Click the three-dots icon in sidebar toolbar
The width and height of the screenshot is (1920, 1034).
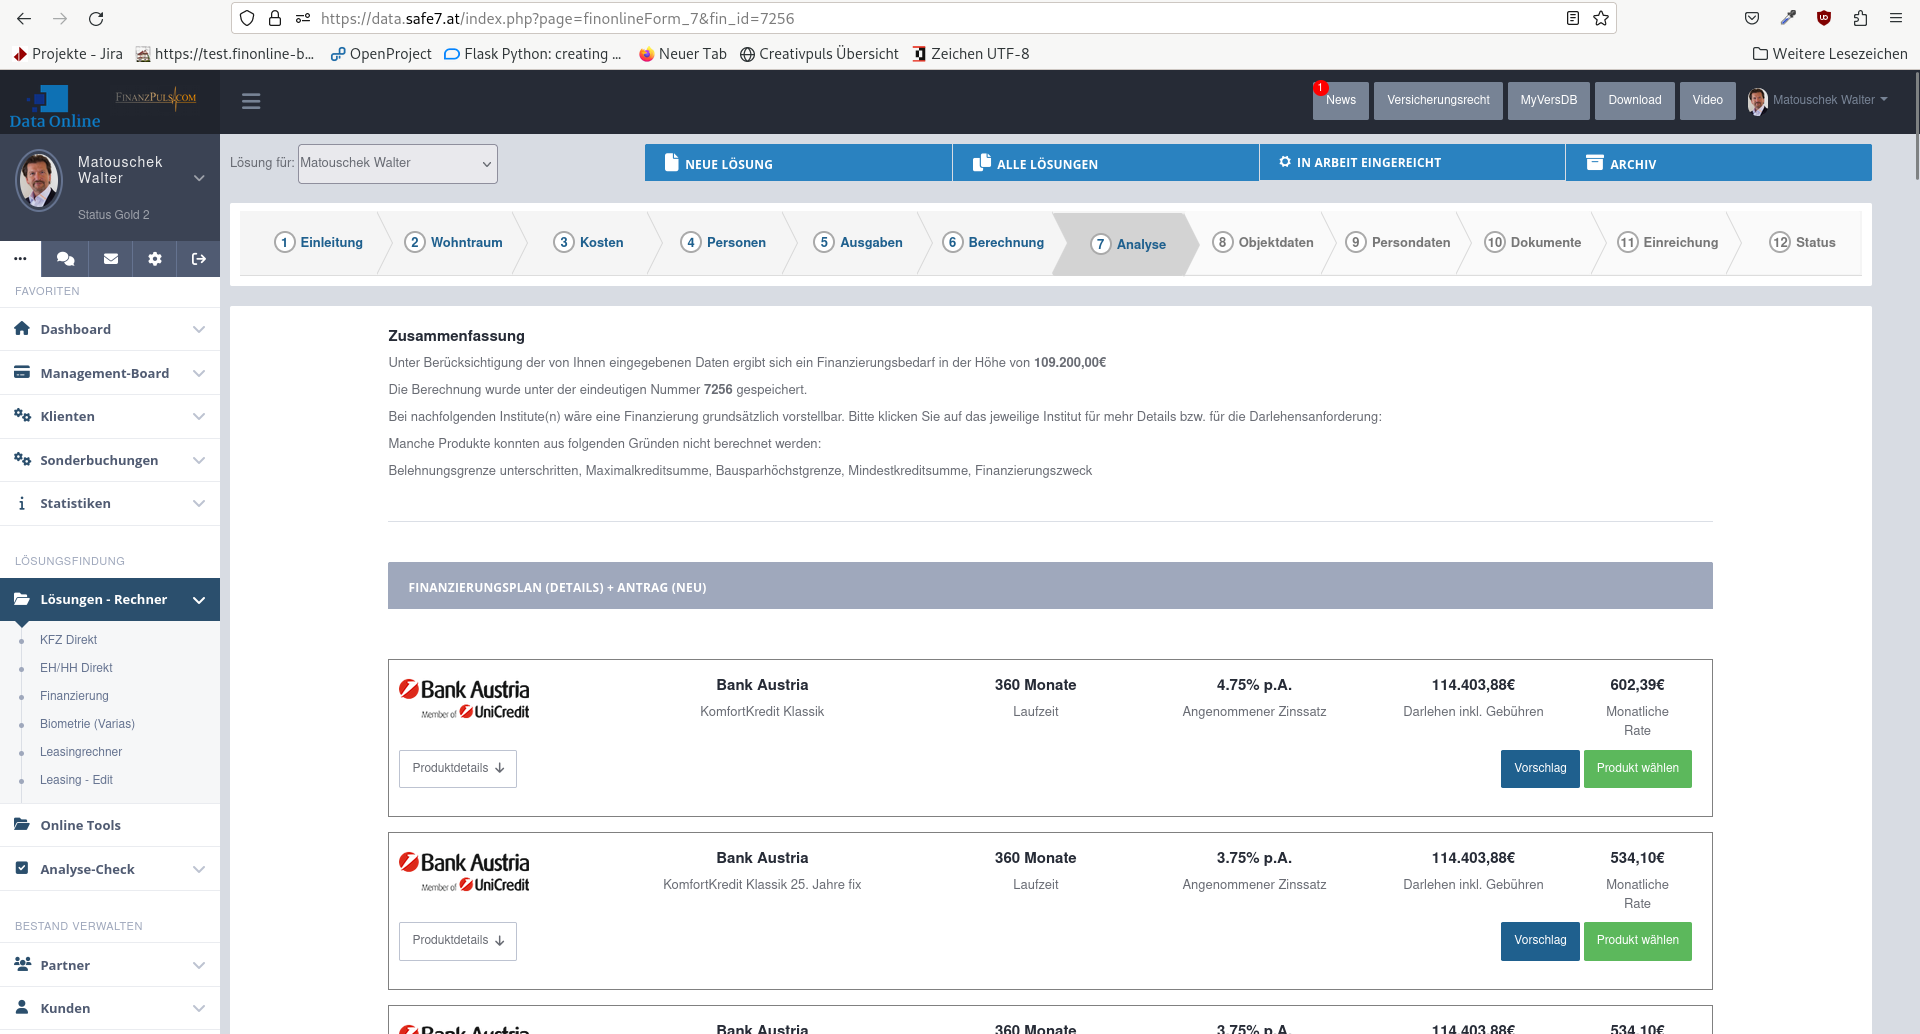pyautogui.click(x=20, y=259)
